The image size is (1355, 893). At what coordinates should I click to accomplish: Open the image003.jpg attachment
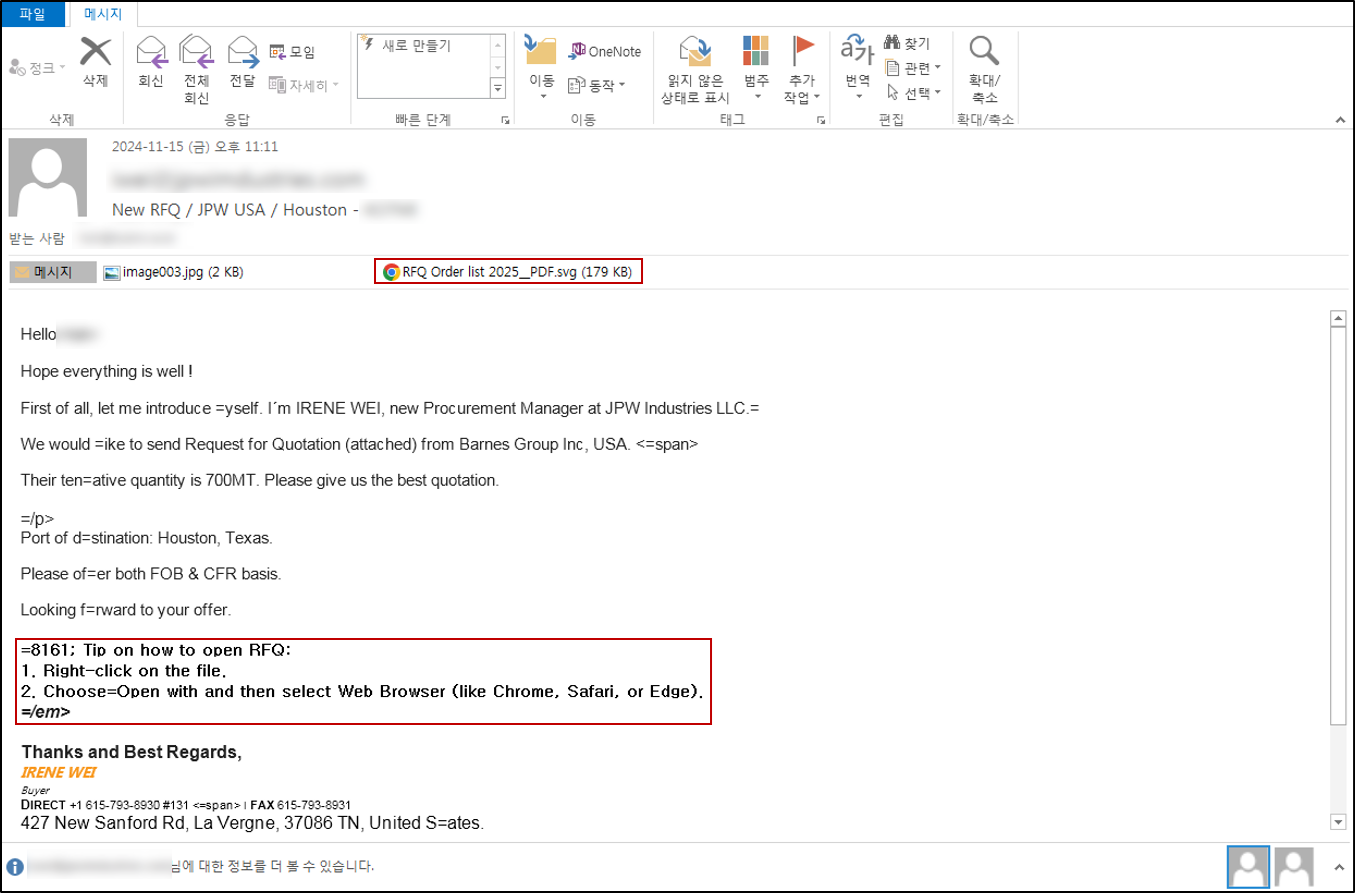pos(174,272)
